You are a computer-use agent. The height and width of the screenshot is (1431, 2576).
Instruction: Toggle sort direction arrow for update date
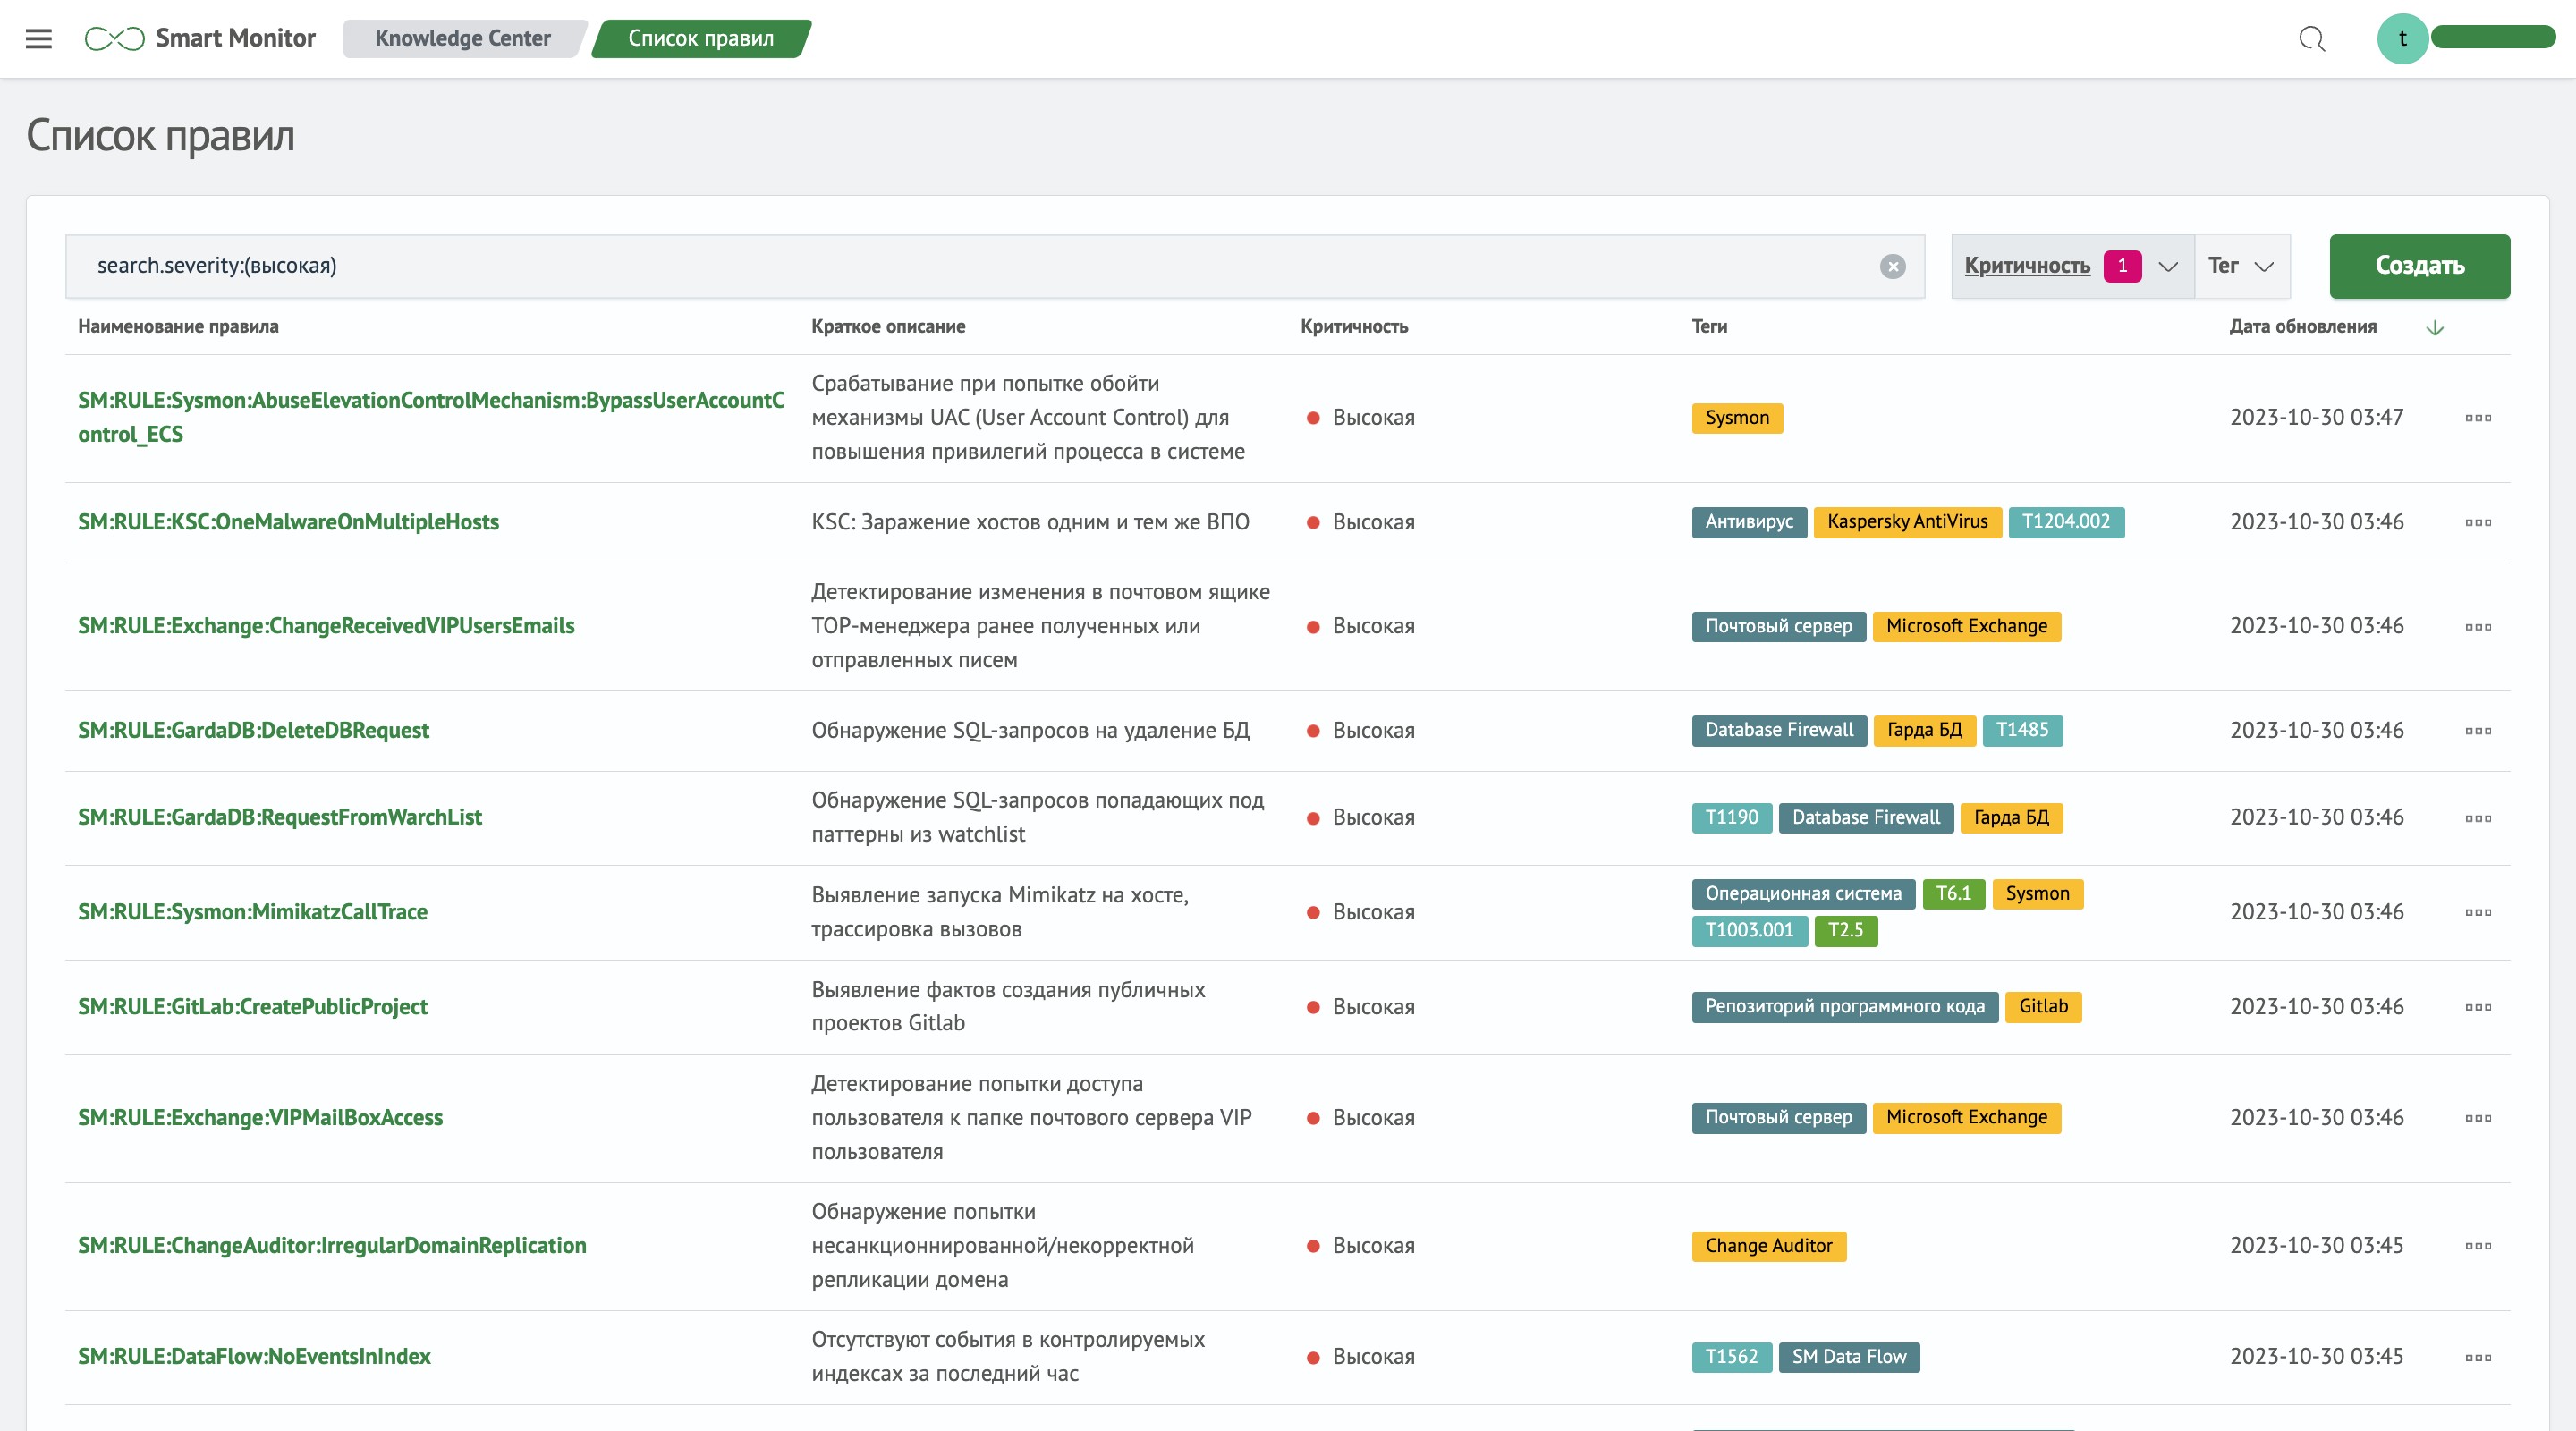(2435, 328)
